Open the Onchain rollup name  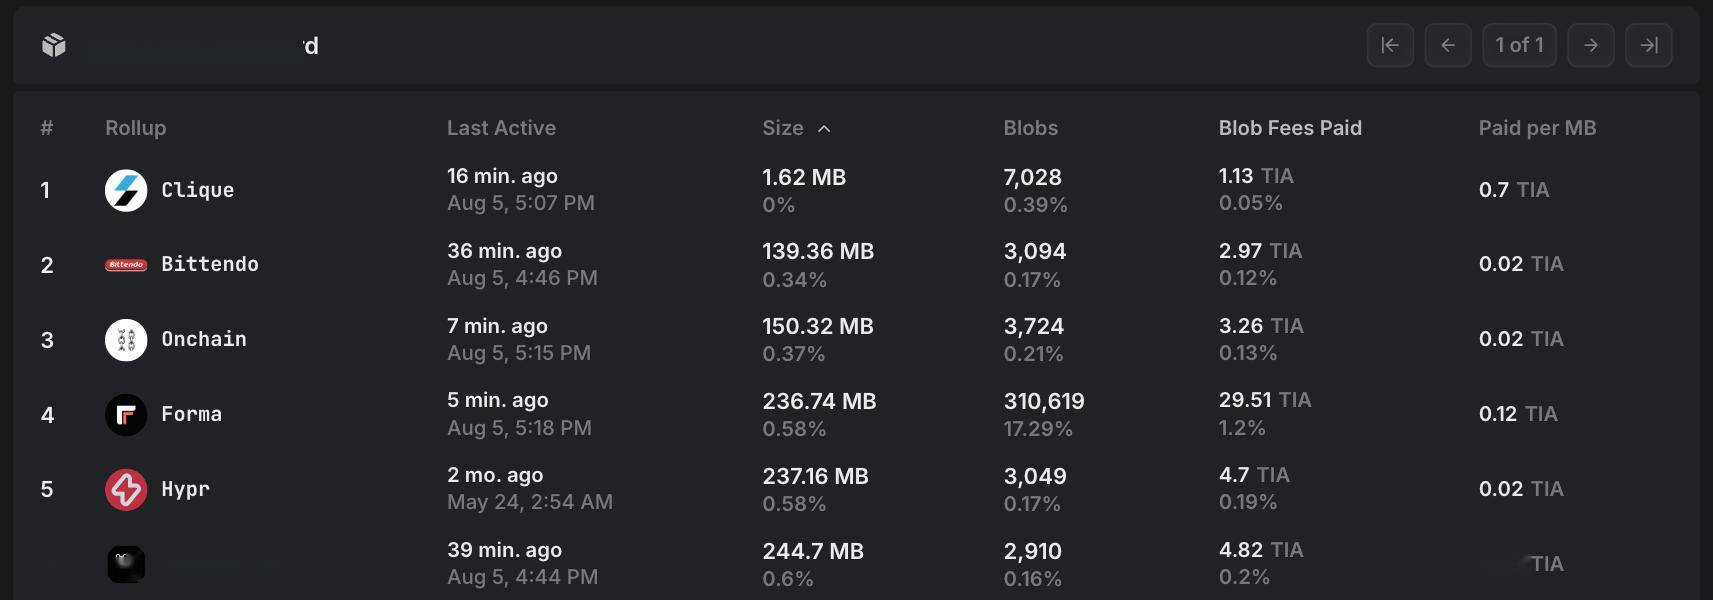click(x=204, y=339)
